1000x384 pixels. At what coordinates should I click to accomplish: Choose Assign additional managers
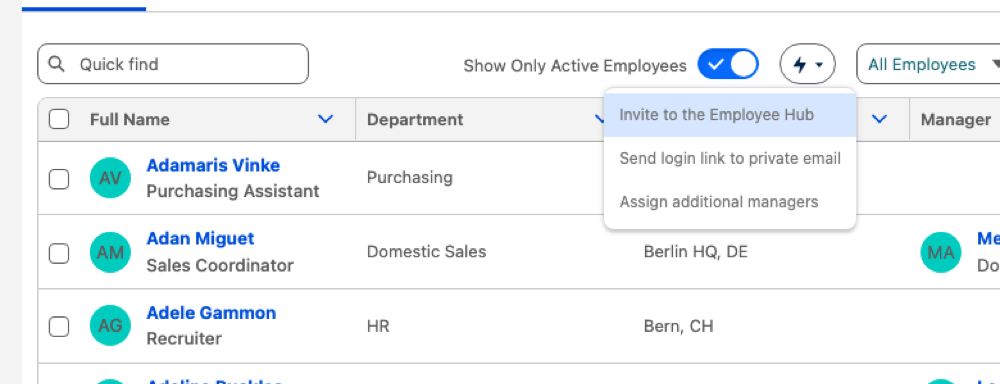(730, 202)
